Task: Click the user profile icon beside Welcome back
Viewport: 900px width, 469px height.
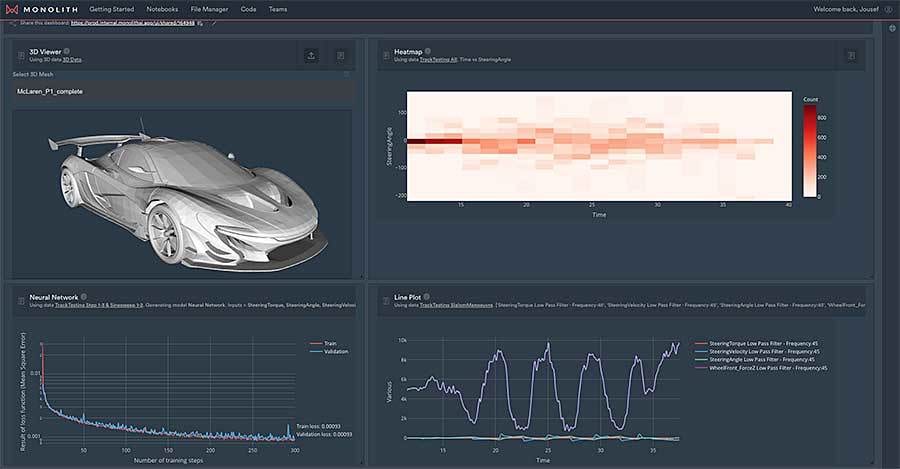Action: [889, 9]
